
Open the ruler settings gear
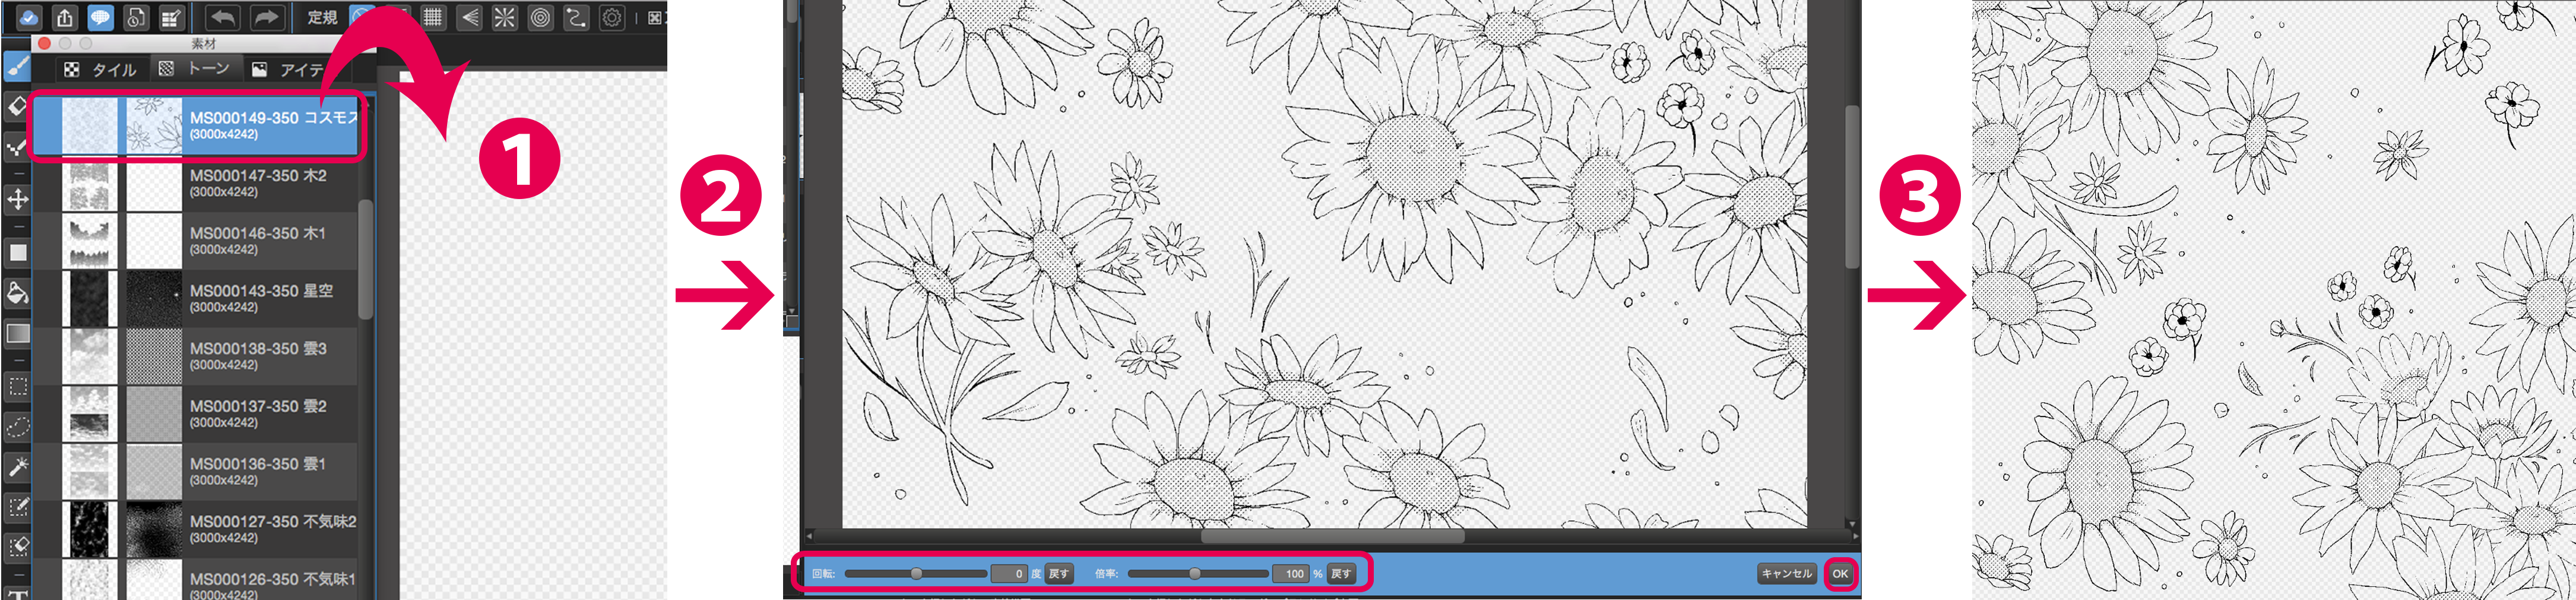point(612,17)
